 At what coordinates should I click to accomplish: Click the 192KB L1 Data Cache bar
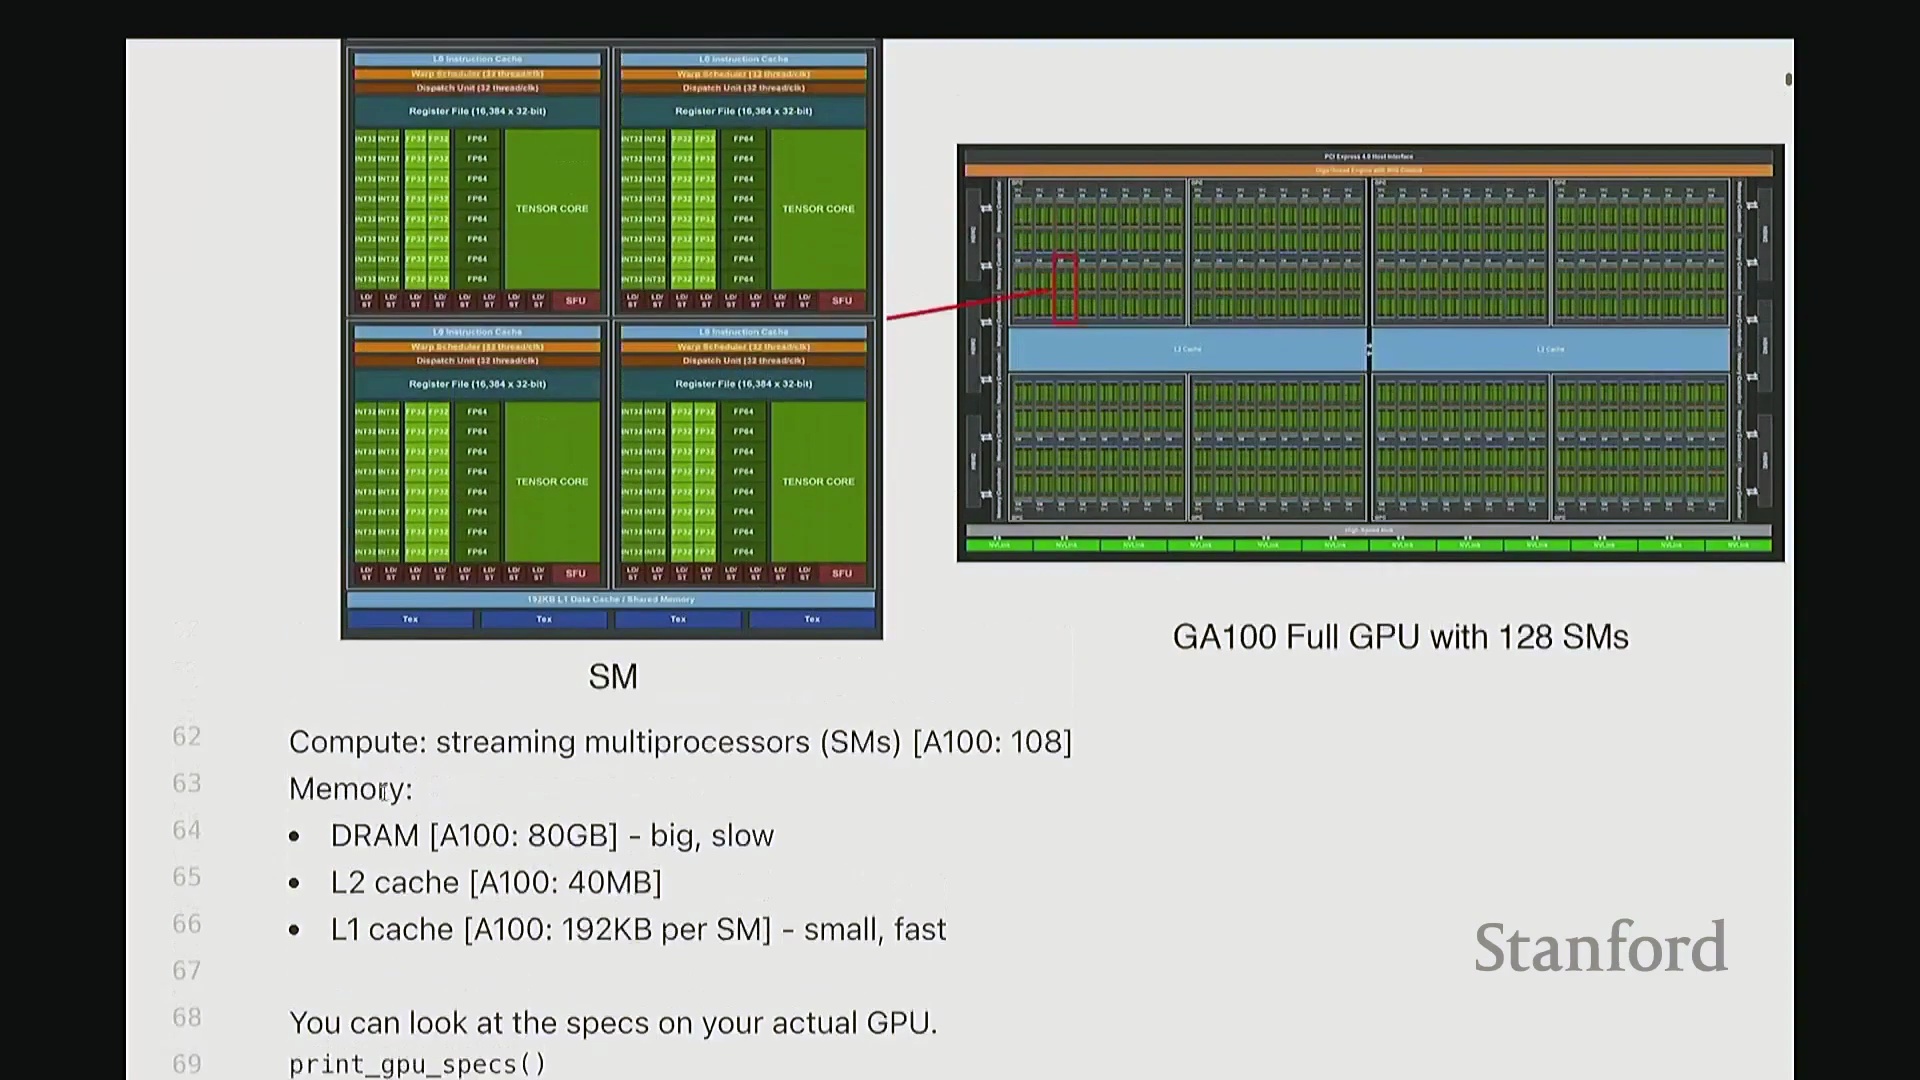point(611,599)
